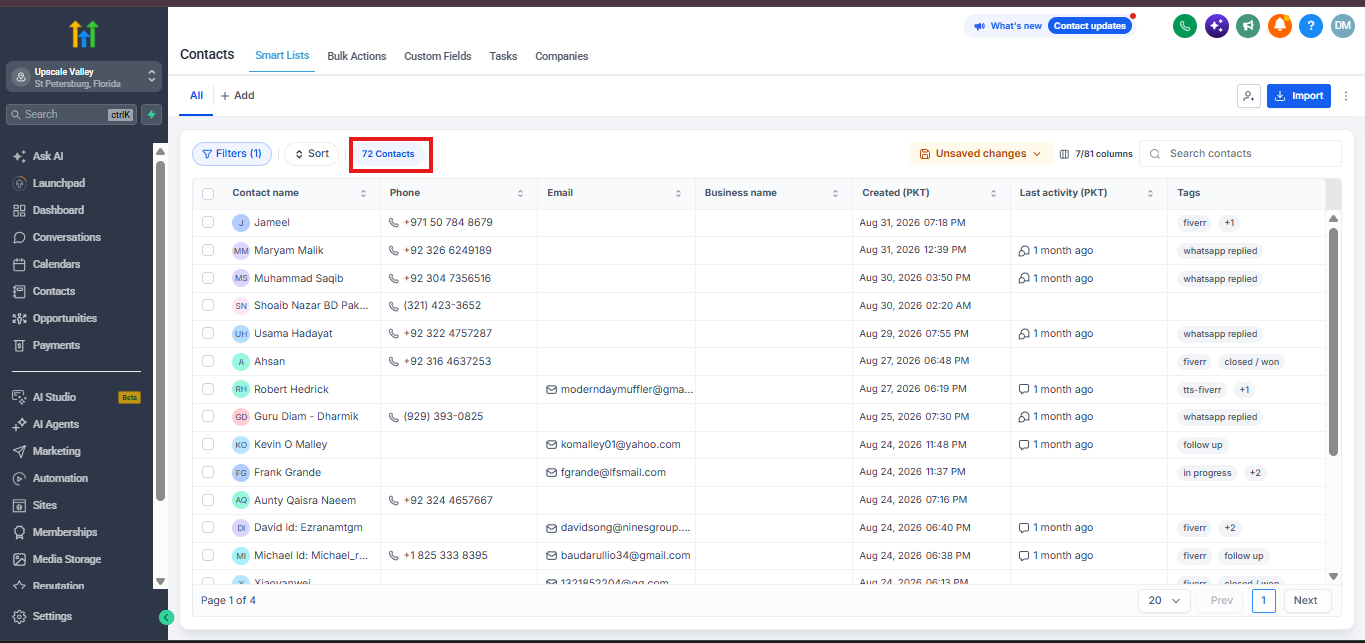1365x643 pixels.
Task: Open Automation in sidebar
Action: click(x=60, y=478)
